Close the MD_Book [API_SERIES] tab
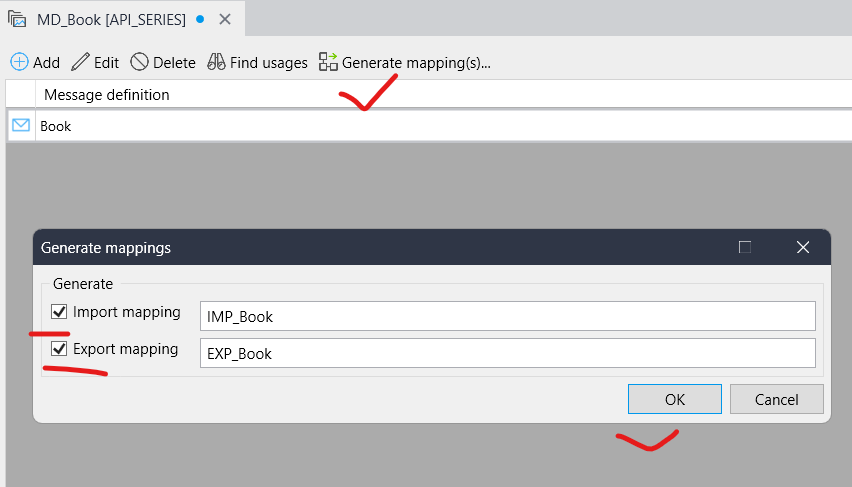The height and width of the screenshot is (487, 852). [x=224, y=19]
